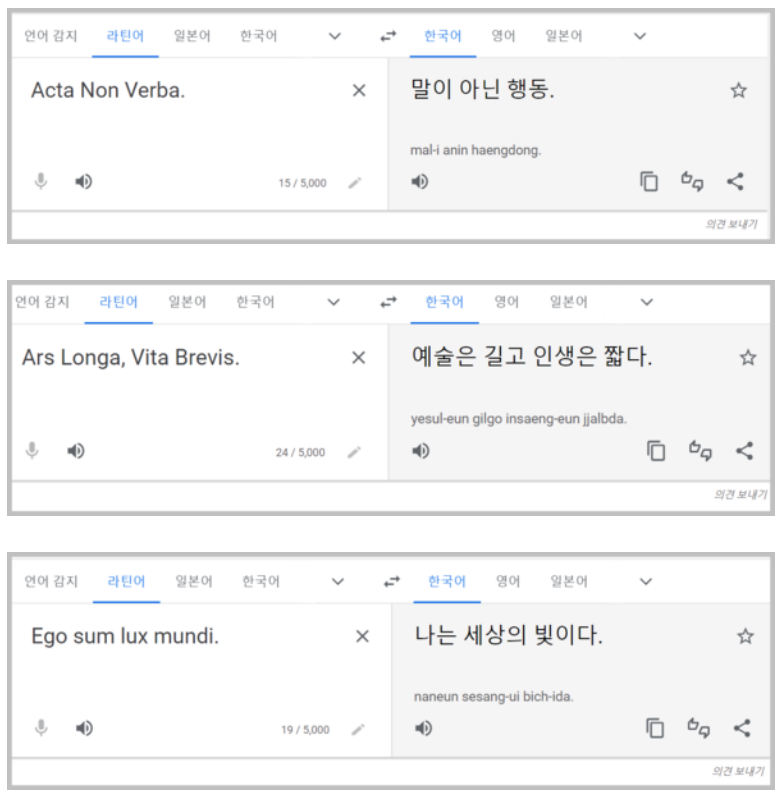This screenshot has height=797, width=779.
Task: Click pencil edit icon under Ars Longa text
Action: (354, 452)
